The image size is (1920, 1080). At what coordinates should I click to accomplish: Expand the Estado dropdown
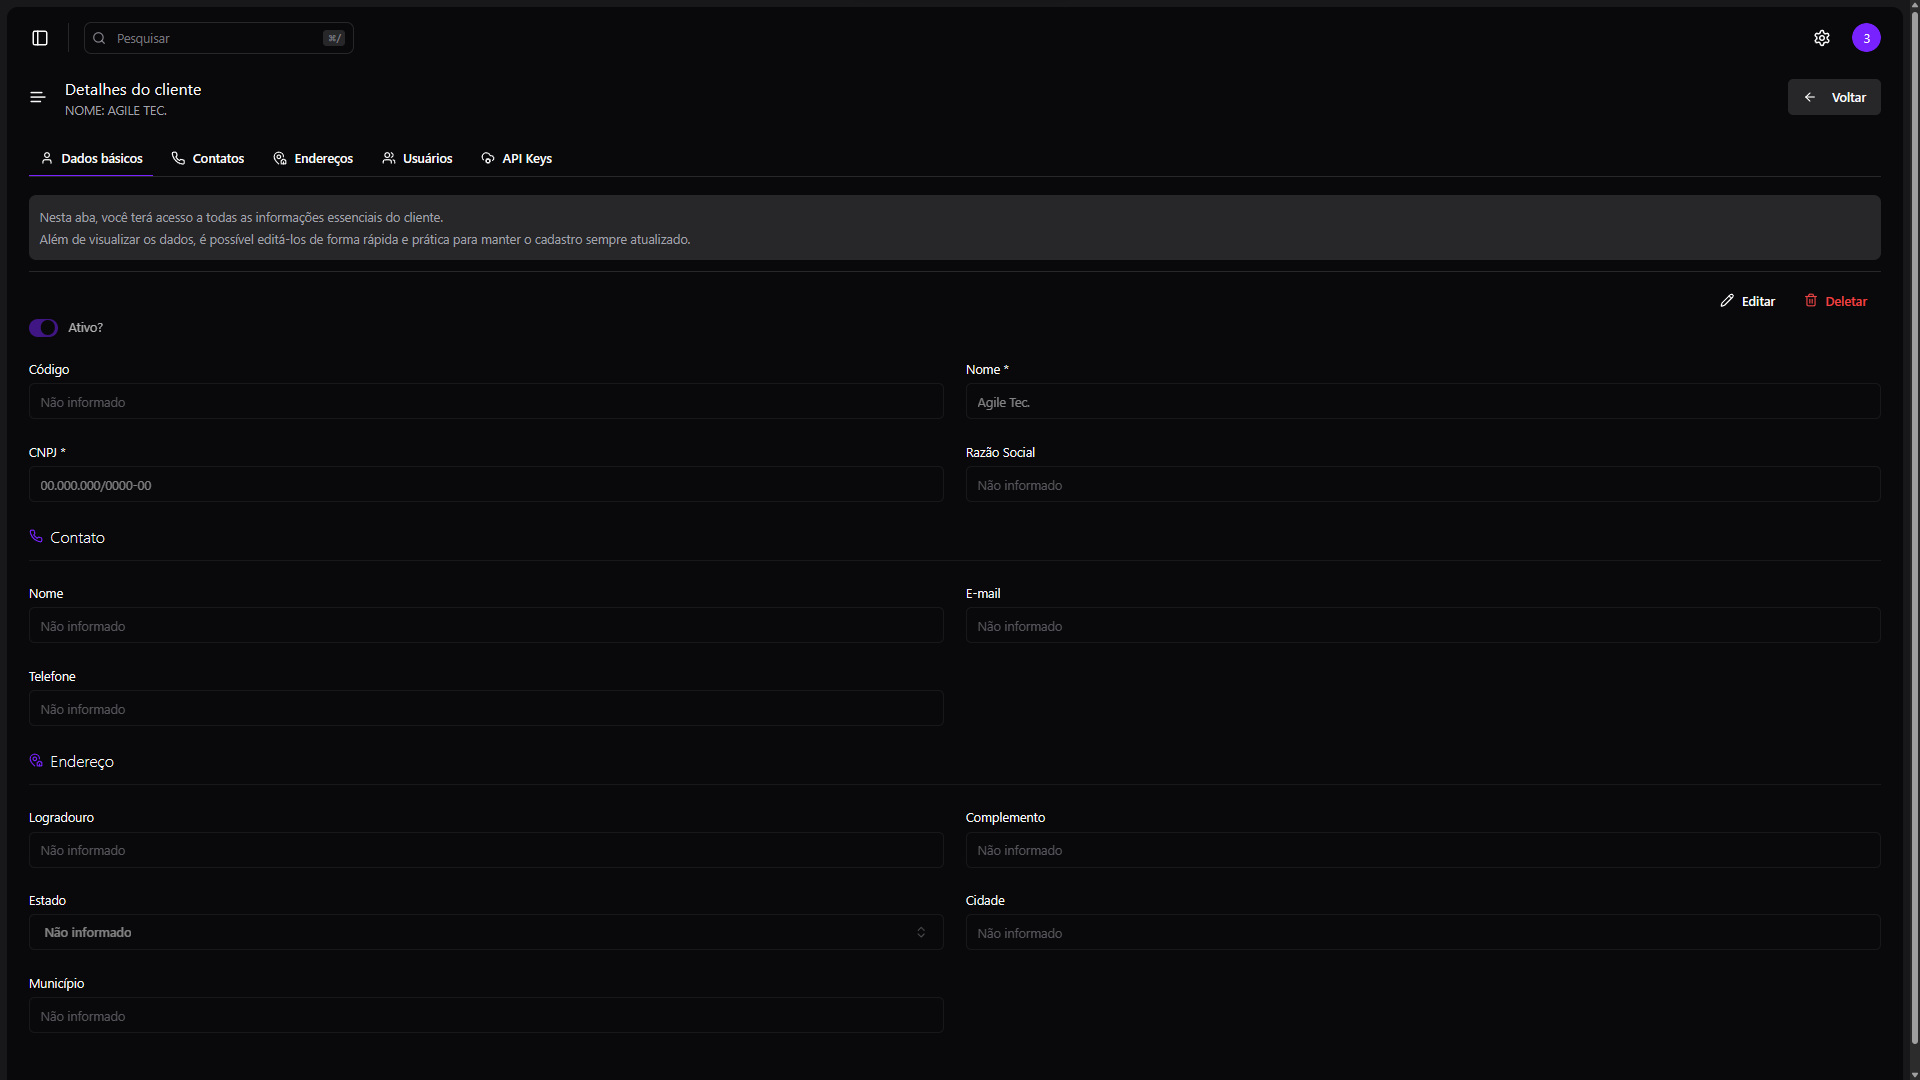485,932
